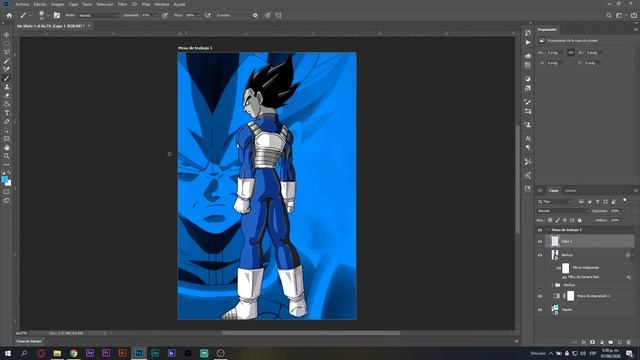Viewport: 640px width, 360px height.
Task: Create a new layer icon
Action: [620, 342]
